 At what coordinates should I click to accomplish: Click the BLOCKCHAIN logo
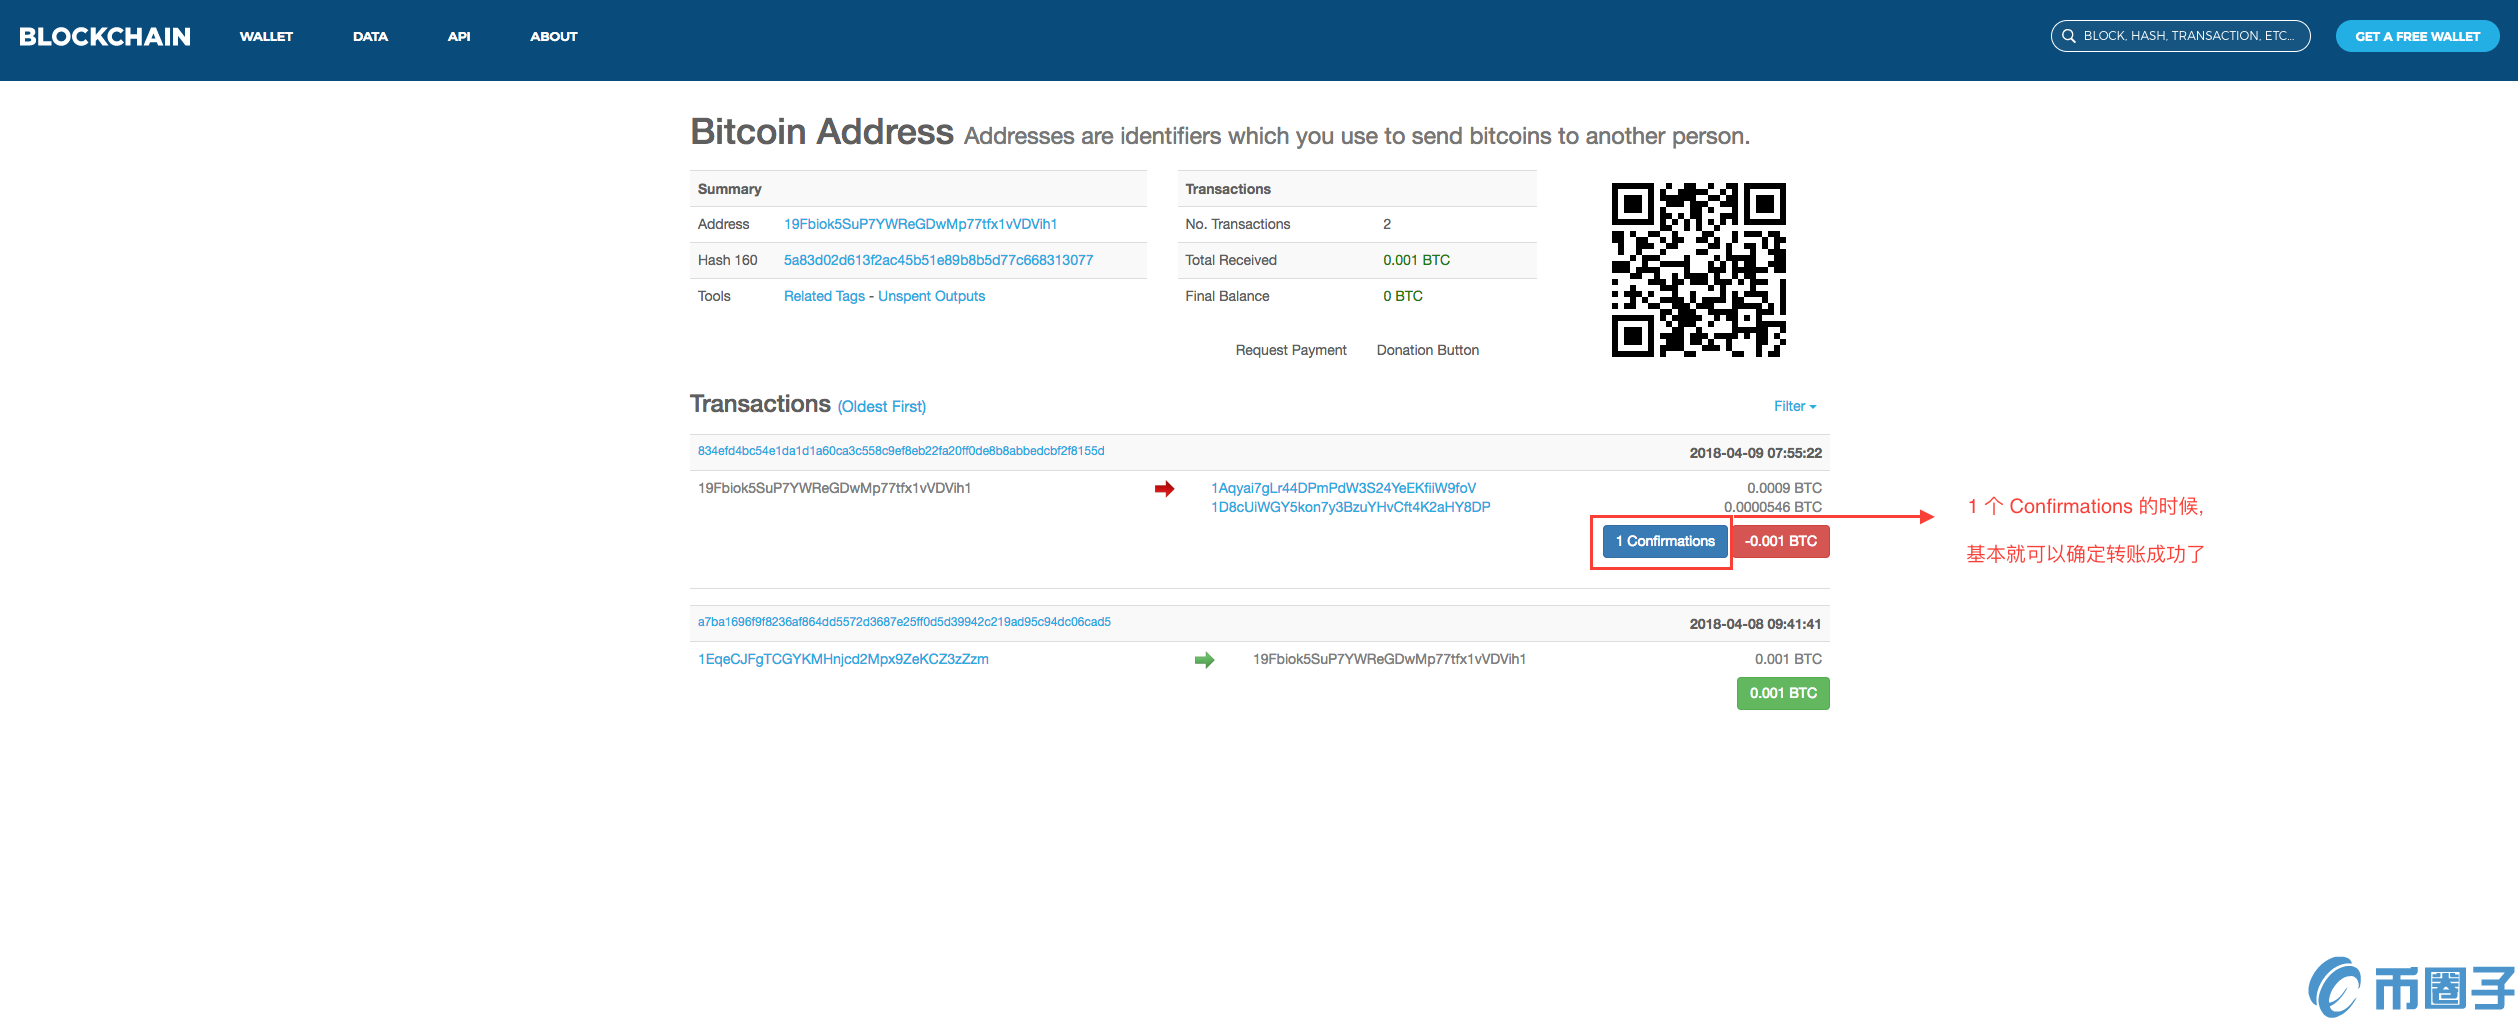pos(105,37)
